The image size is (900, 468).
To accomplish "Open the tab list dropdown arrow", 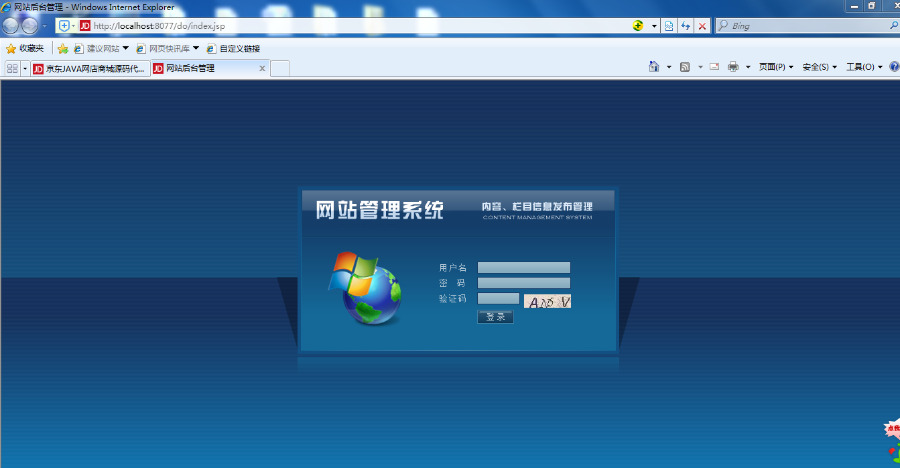I will point(25,69).
